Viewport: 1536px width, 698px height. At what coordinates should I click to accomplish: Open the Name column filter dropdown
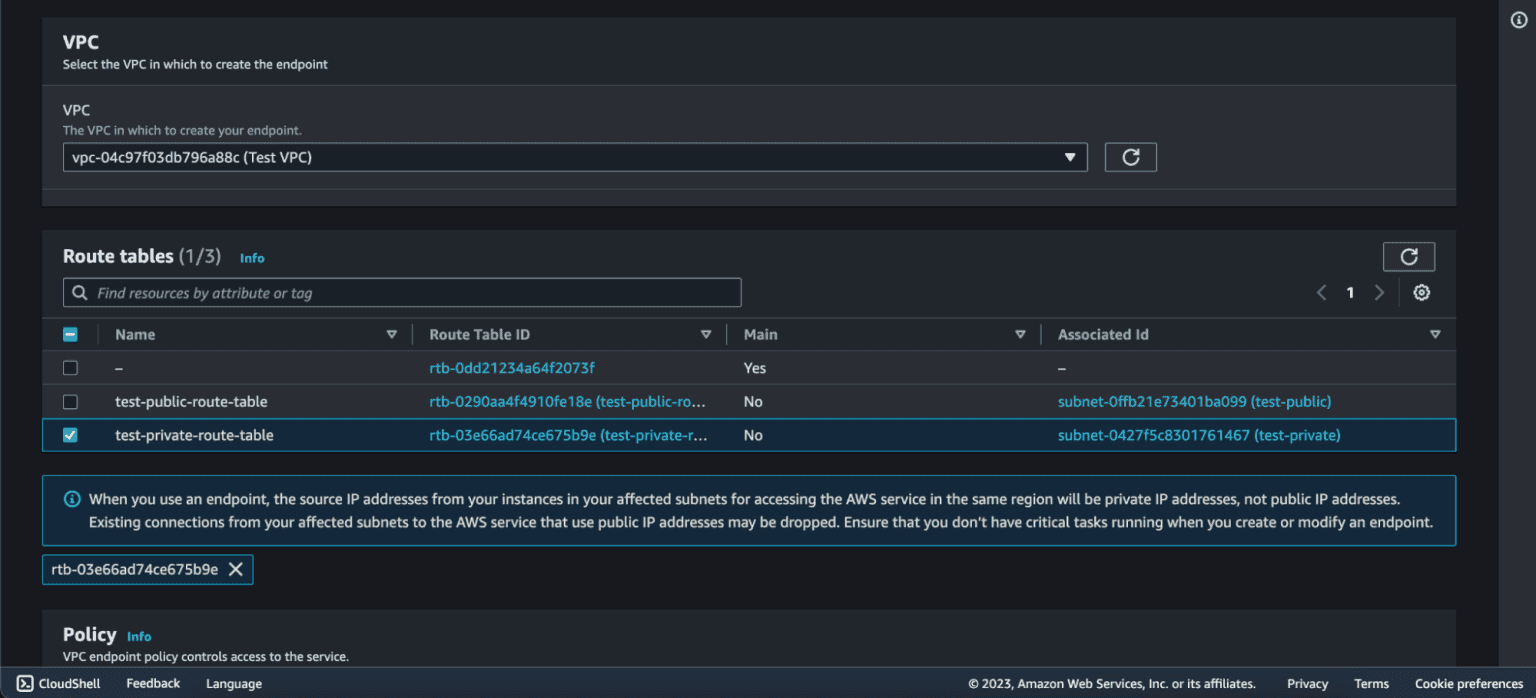coord(392,334)
